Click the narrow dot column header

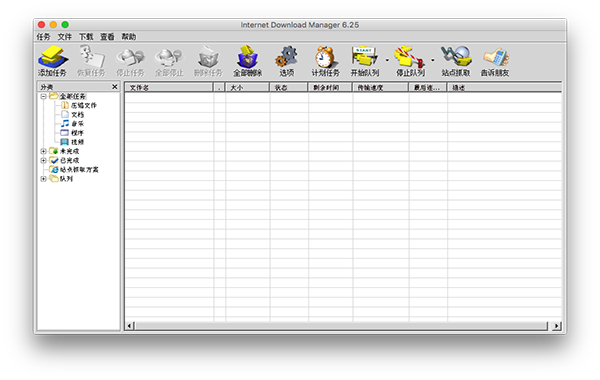(x=219, y=88)
